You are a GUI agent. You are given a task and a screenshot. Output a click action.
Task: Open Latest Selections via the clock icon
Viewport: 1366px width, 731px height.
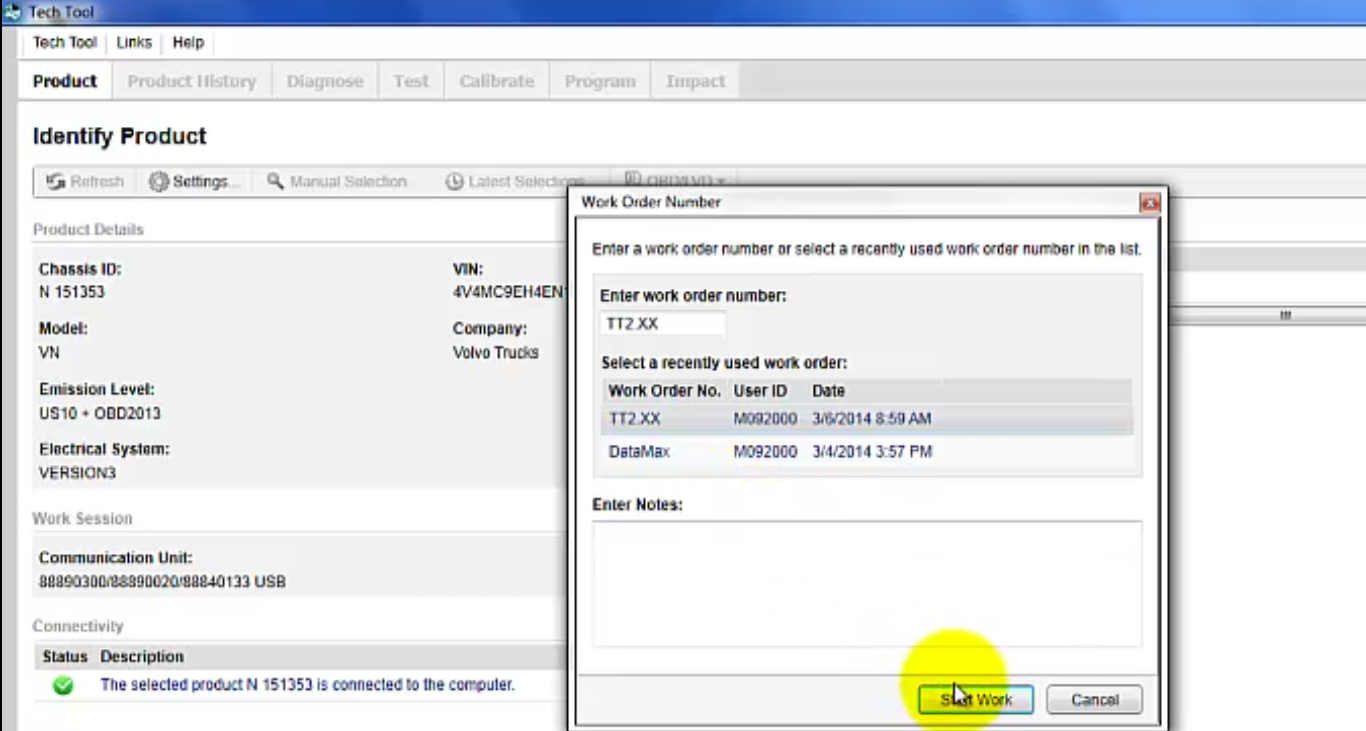[x=454, y=181]
